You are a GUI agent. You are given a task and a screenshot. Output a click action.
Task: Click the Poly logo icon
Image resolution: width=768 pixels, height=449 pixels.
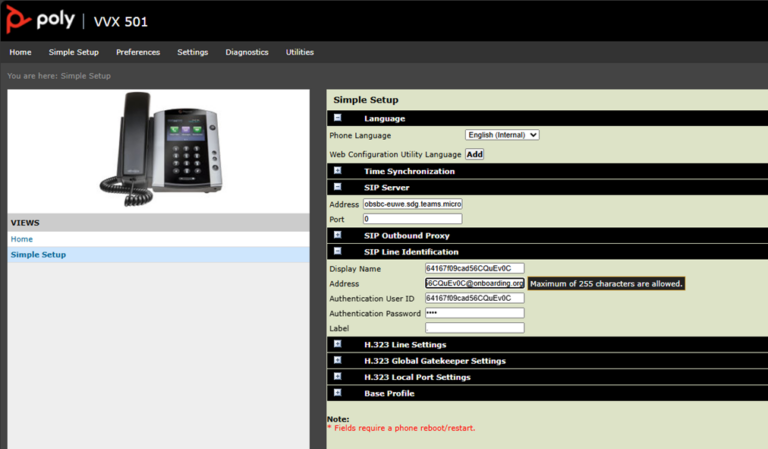point(19,20)
